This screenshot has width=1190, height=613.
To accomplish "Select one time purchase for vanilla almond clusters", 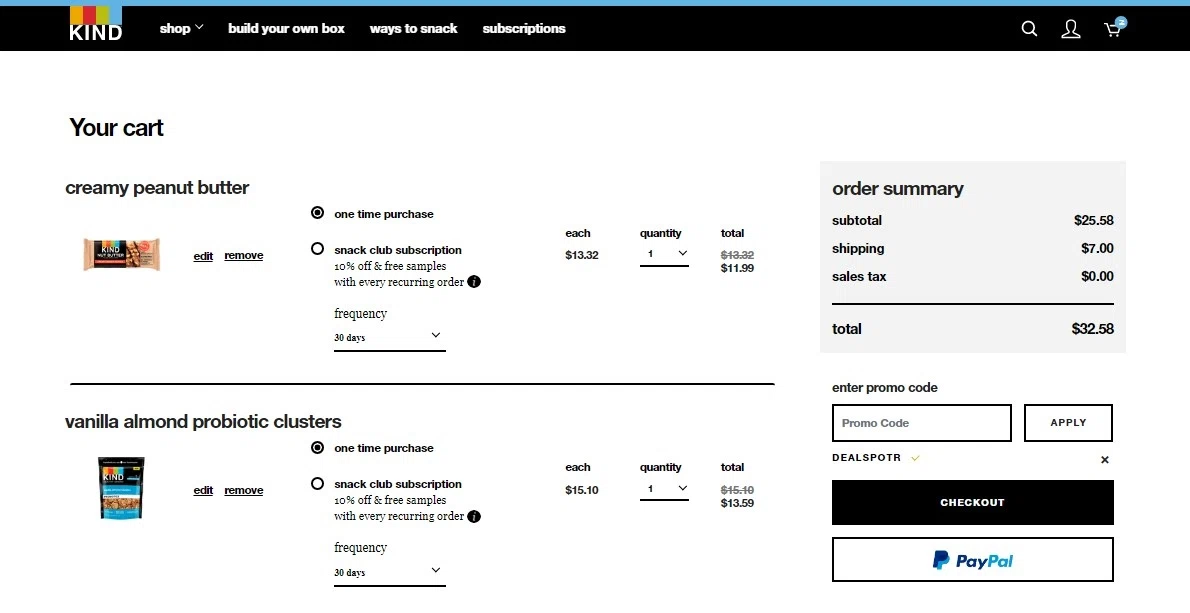I will click(x=317, y=448).
